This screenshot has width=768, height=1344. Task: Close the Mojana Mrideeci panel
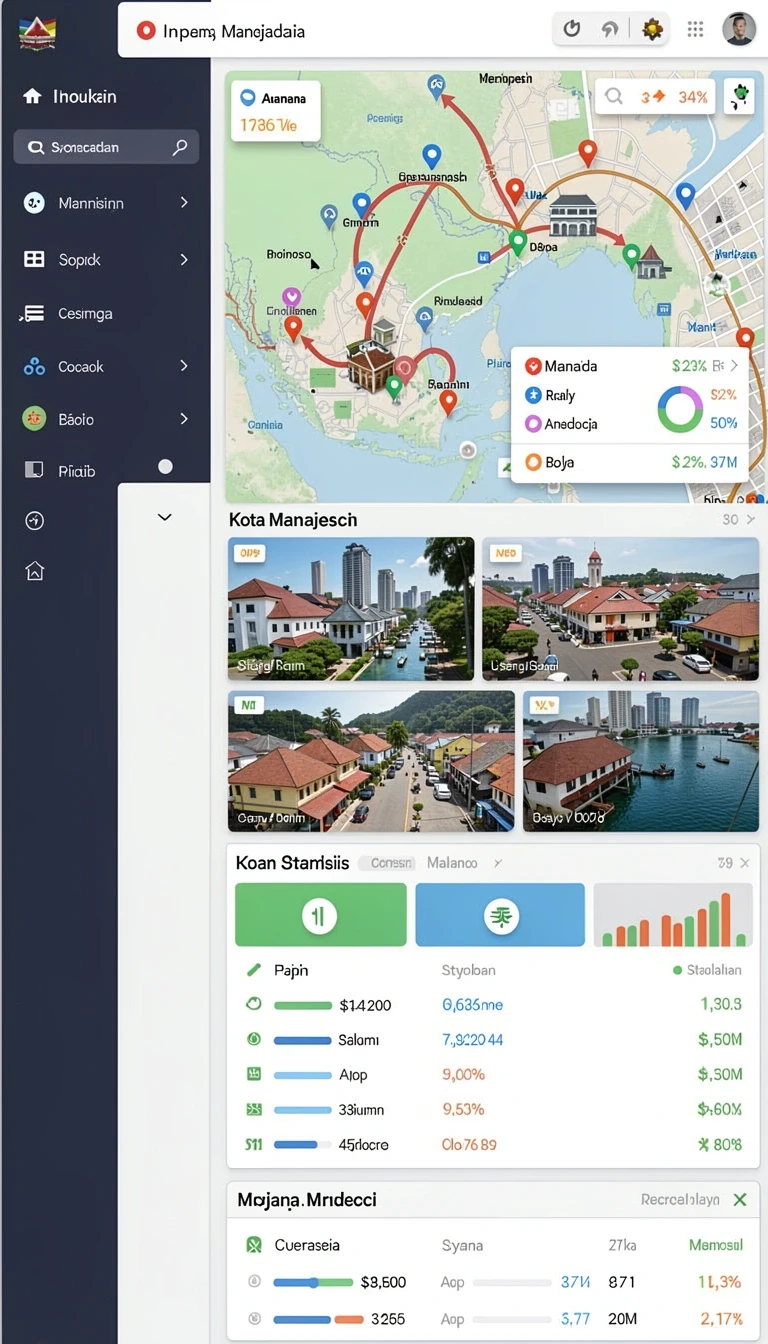[x=740, y=1199]
